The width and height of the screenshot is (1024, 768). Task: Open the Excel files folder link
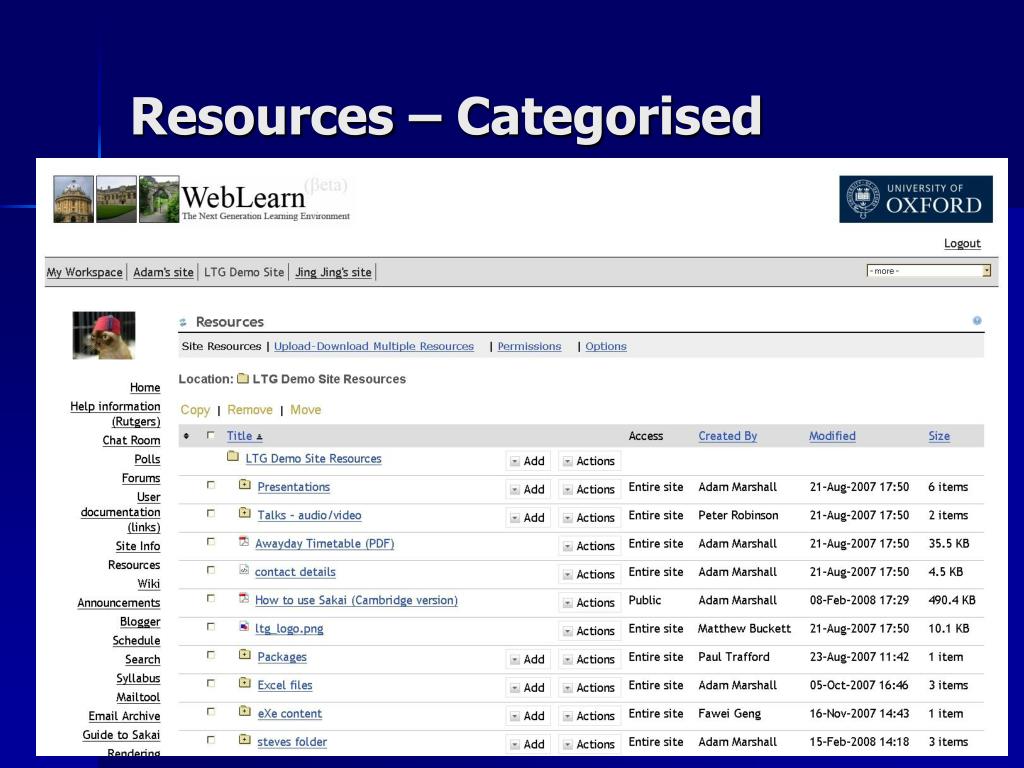click(285, 685)
